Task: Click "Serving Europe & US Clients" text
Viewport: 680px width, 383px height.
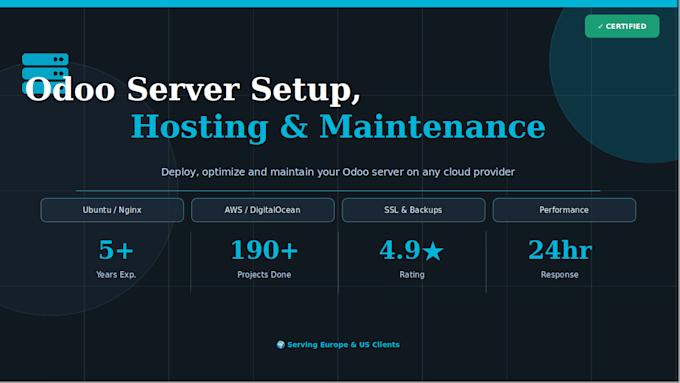Action: point(343,344)
